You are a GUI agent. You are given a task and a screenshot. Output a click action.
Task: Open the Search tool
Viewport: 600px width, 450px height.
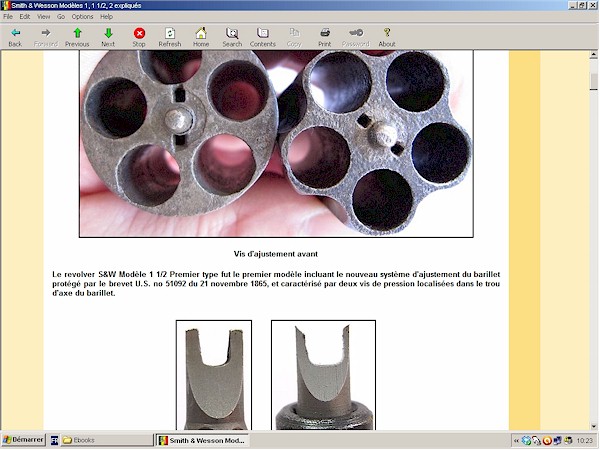[232, 33]
